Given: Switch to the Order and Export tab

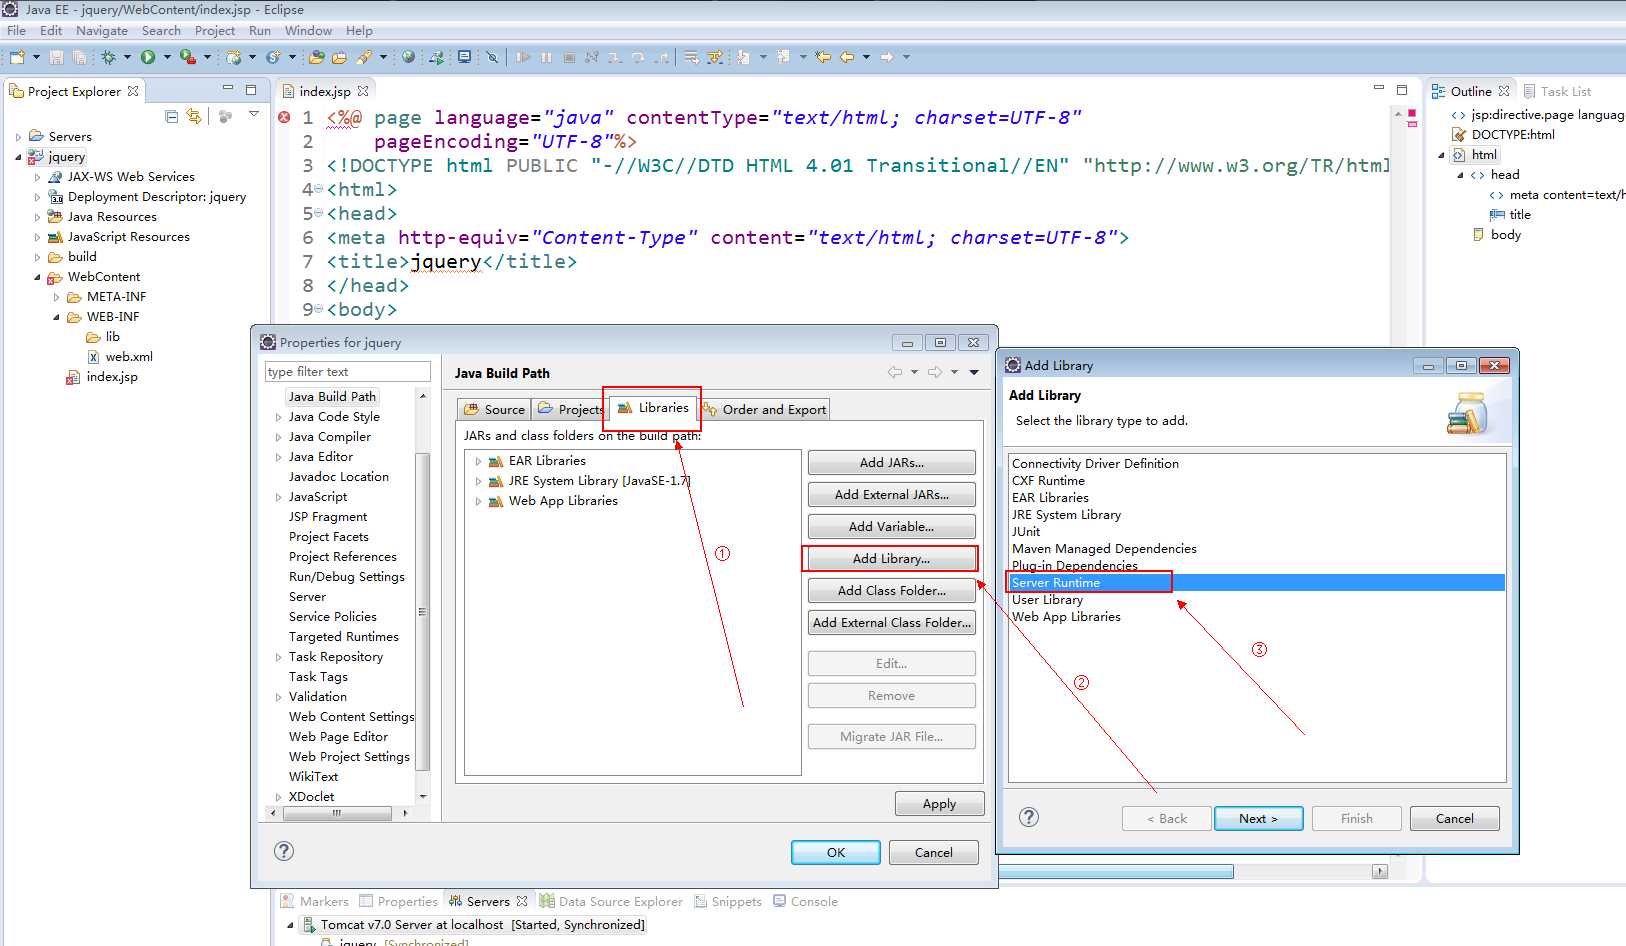Looking at the screenshot, I should click(765, 409).
